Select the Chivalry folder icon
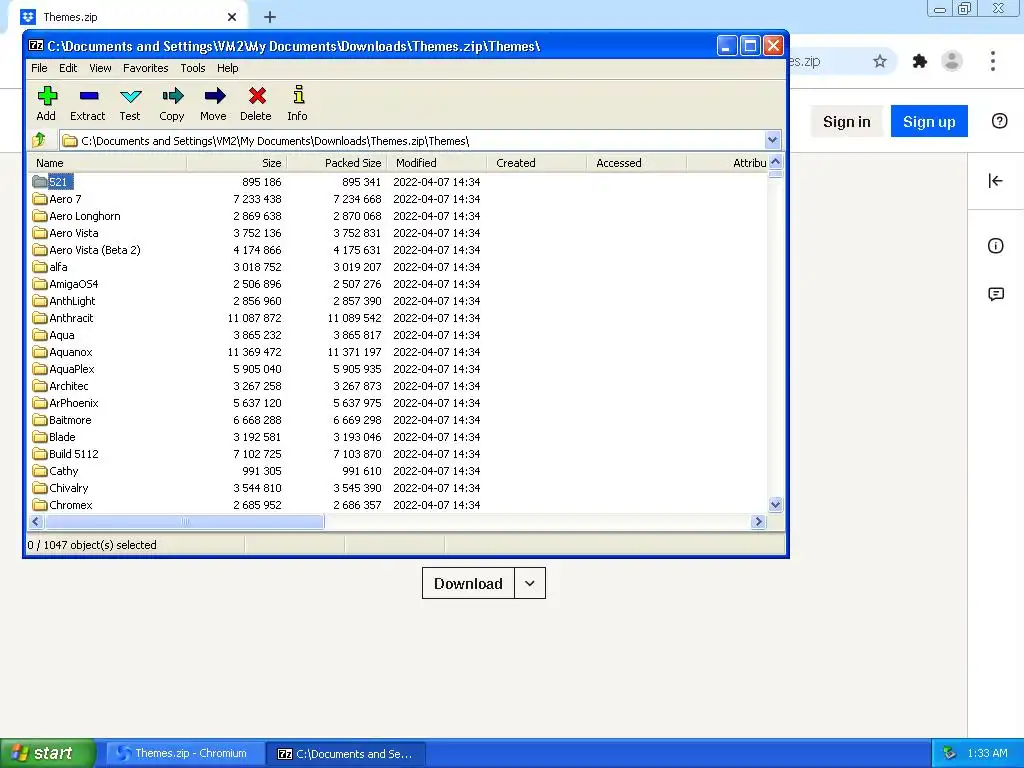Viewport: 1024px width, 768px height. [x=40, y=487]
